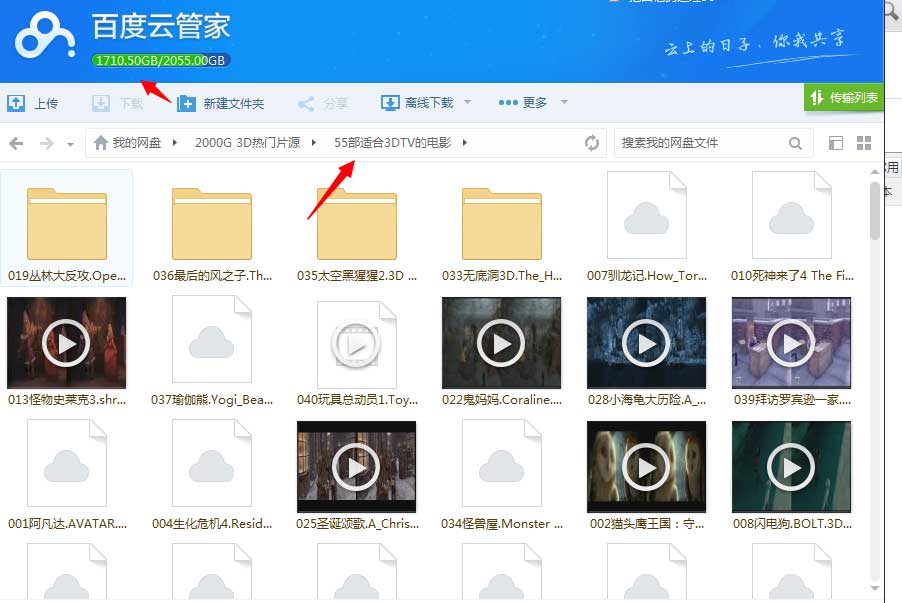
Task: Play the 022鬼妈妈.Coraline video thumbnail
Action: (x=501, y=343)
